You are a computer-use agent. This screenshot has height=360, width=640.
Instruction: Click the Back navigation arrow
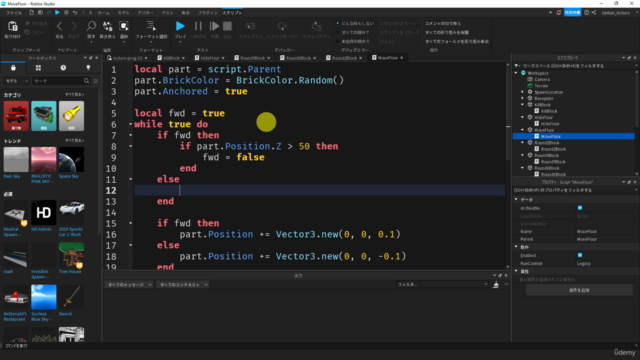point(60,27)
